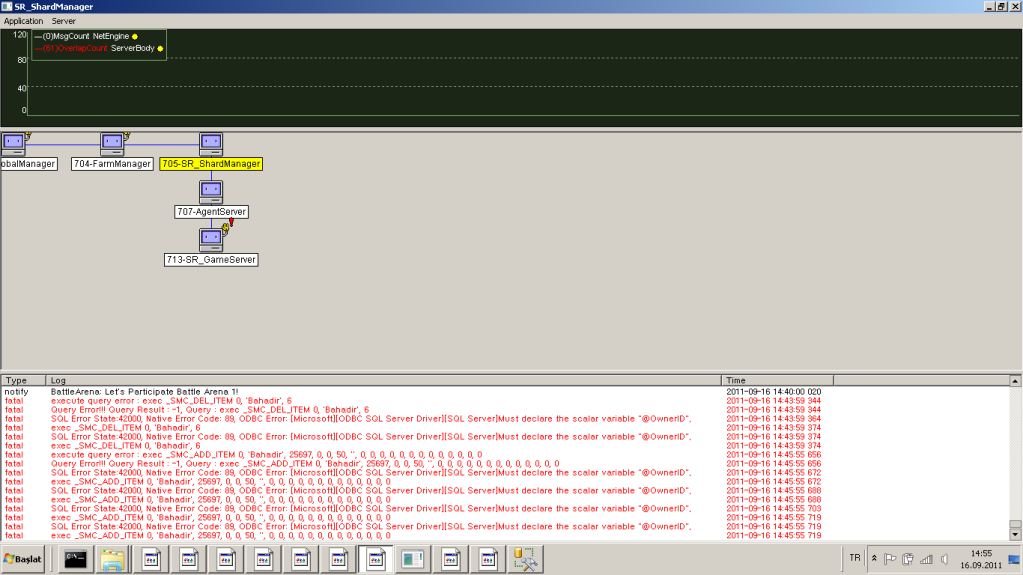This screenshot has height=575, width=1023.
Task: Select the highlighted 705-SR_ShardManager label
Action: coord(211,164)
